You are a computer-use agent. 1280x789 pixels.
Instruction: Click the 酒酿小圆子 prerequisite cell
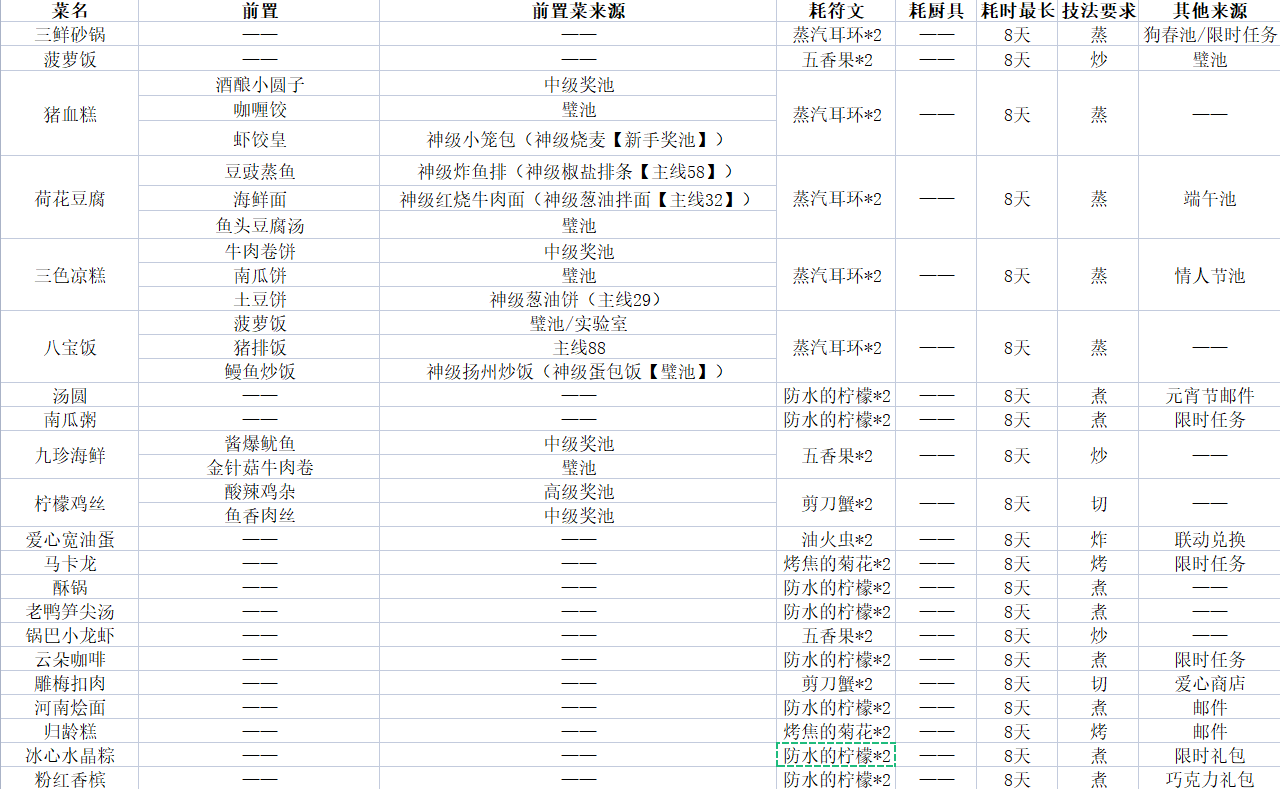point(260,84)
